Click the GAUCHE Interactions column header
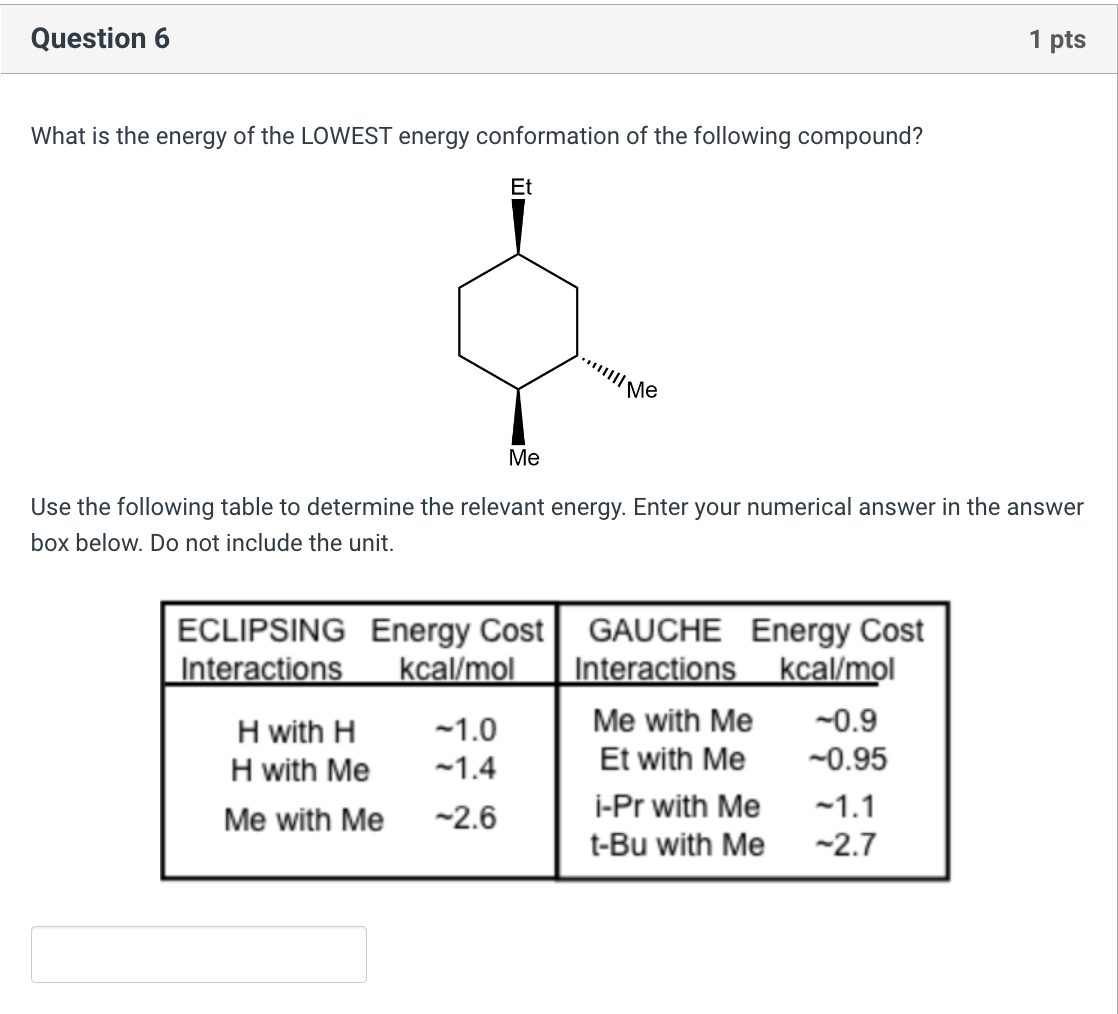The image size is (1118, 1014). (656, 648)
